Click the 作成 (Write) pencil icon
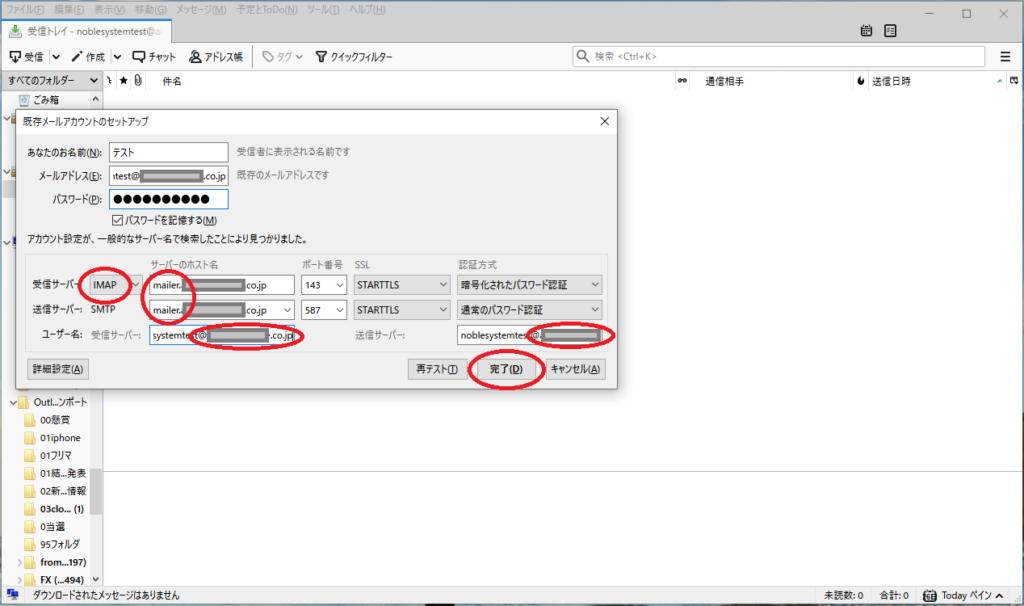Image resolution: width=1024 pixels, height=606 pixels. coord(77,57)
